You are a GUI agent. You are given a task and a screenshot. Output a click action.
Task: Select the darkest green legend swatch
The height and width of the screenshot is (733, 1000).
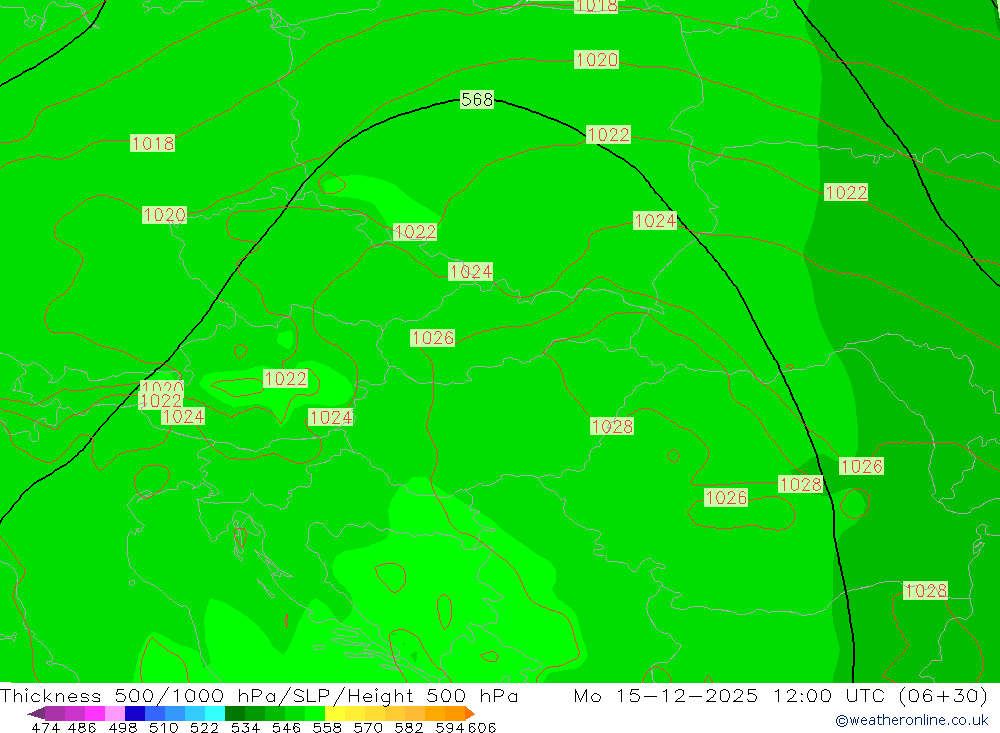(x=235, y=713)
